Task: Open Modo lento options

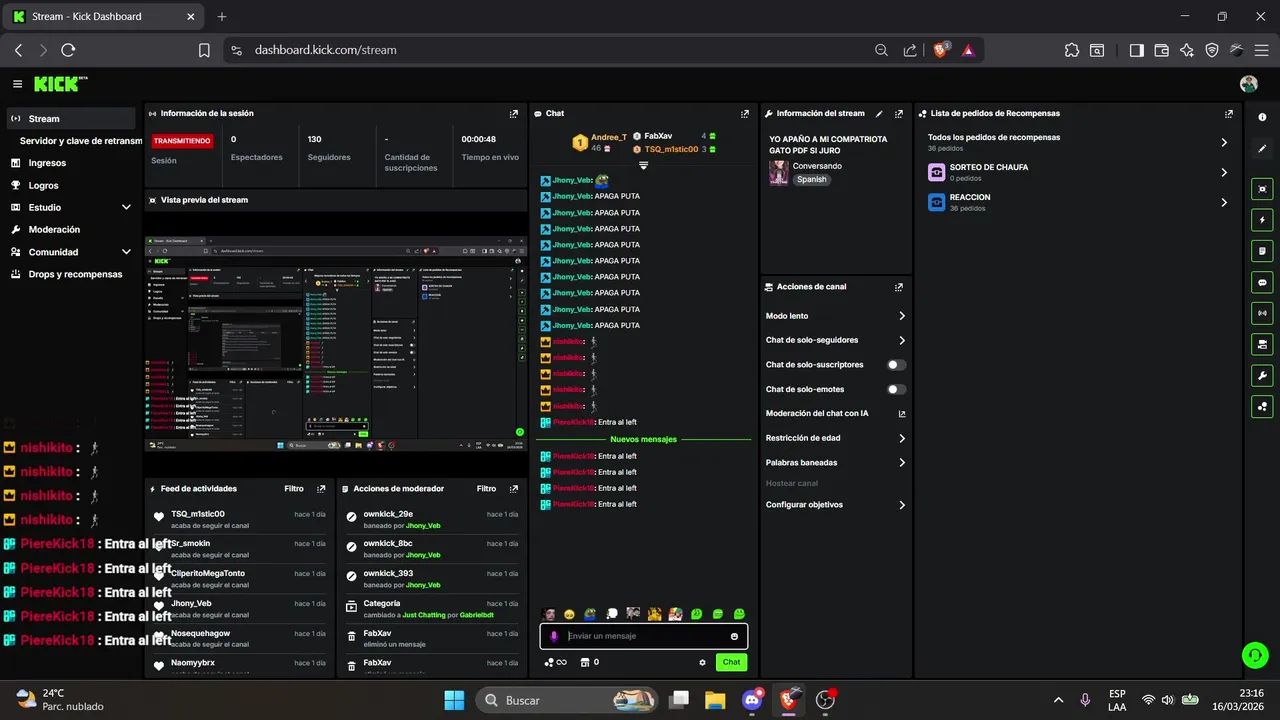Action: click(836, 316)
